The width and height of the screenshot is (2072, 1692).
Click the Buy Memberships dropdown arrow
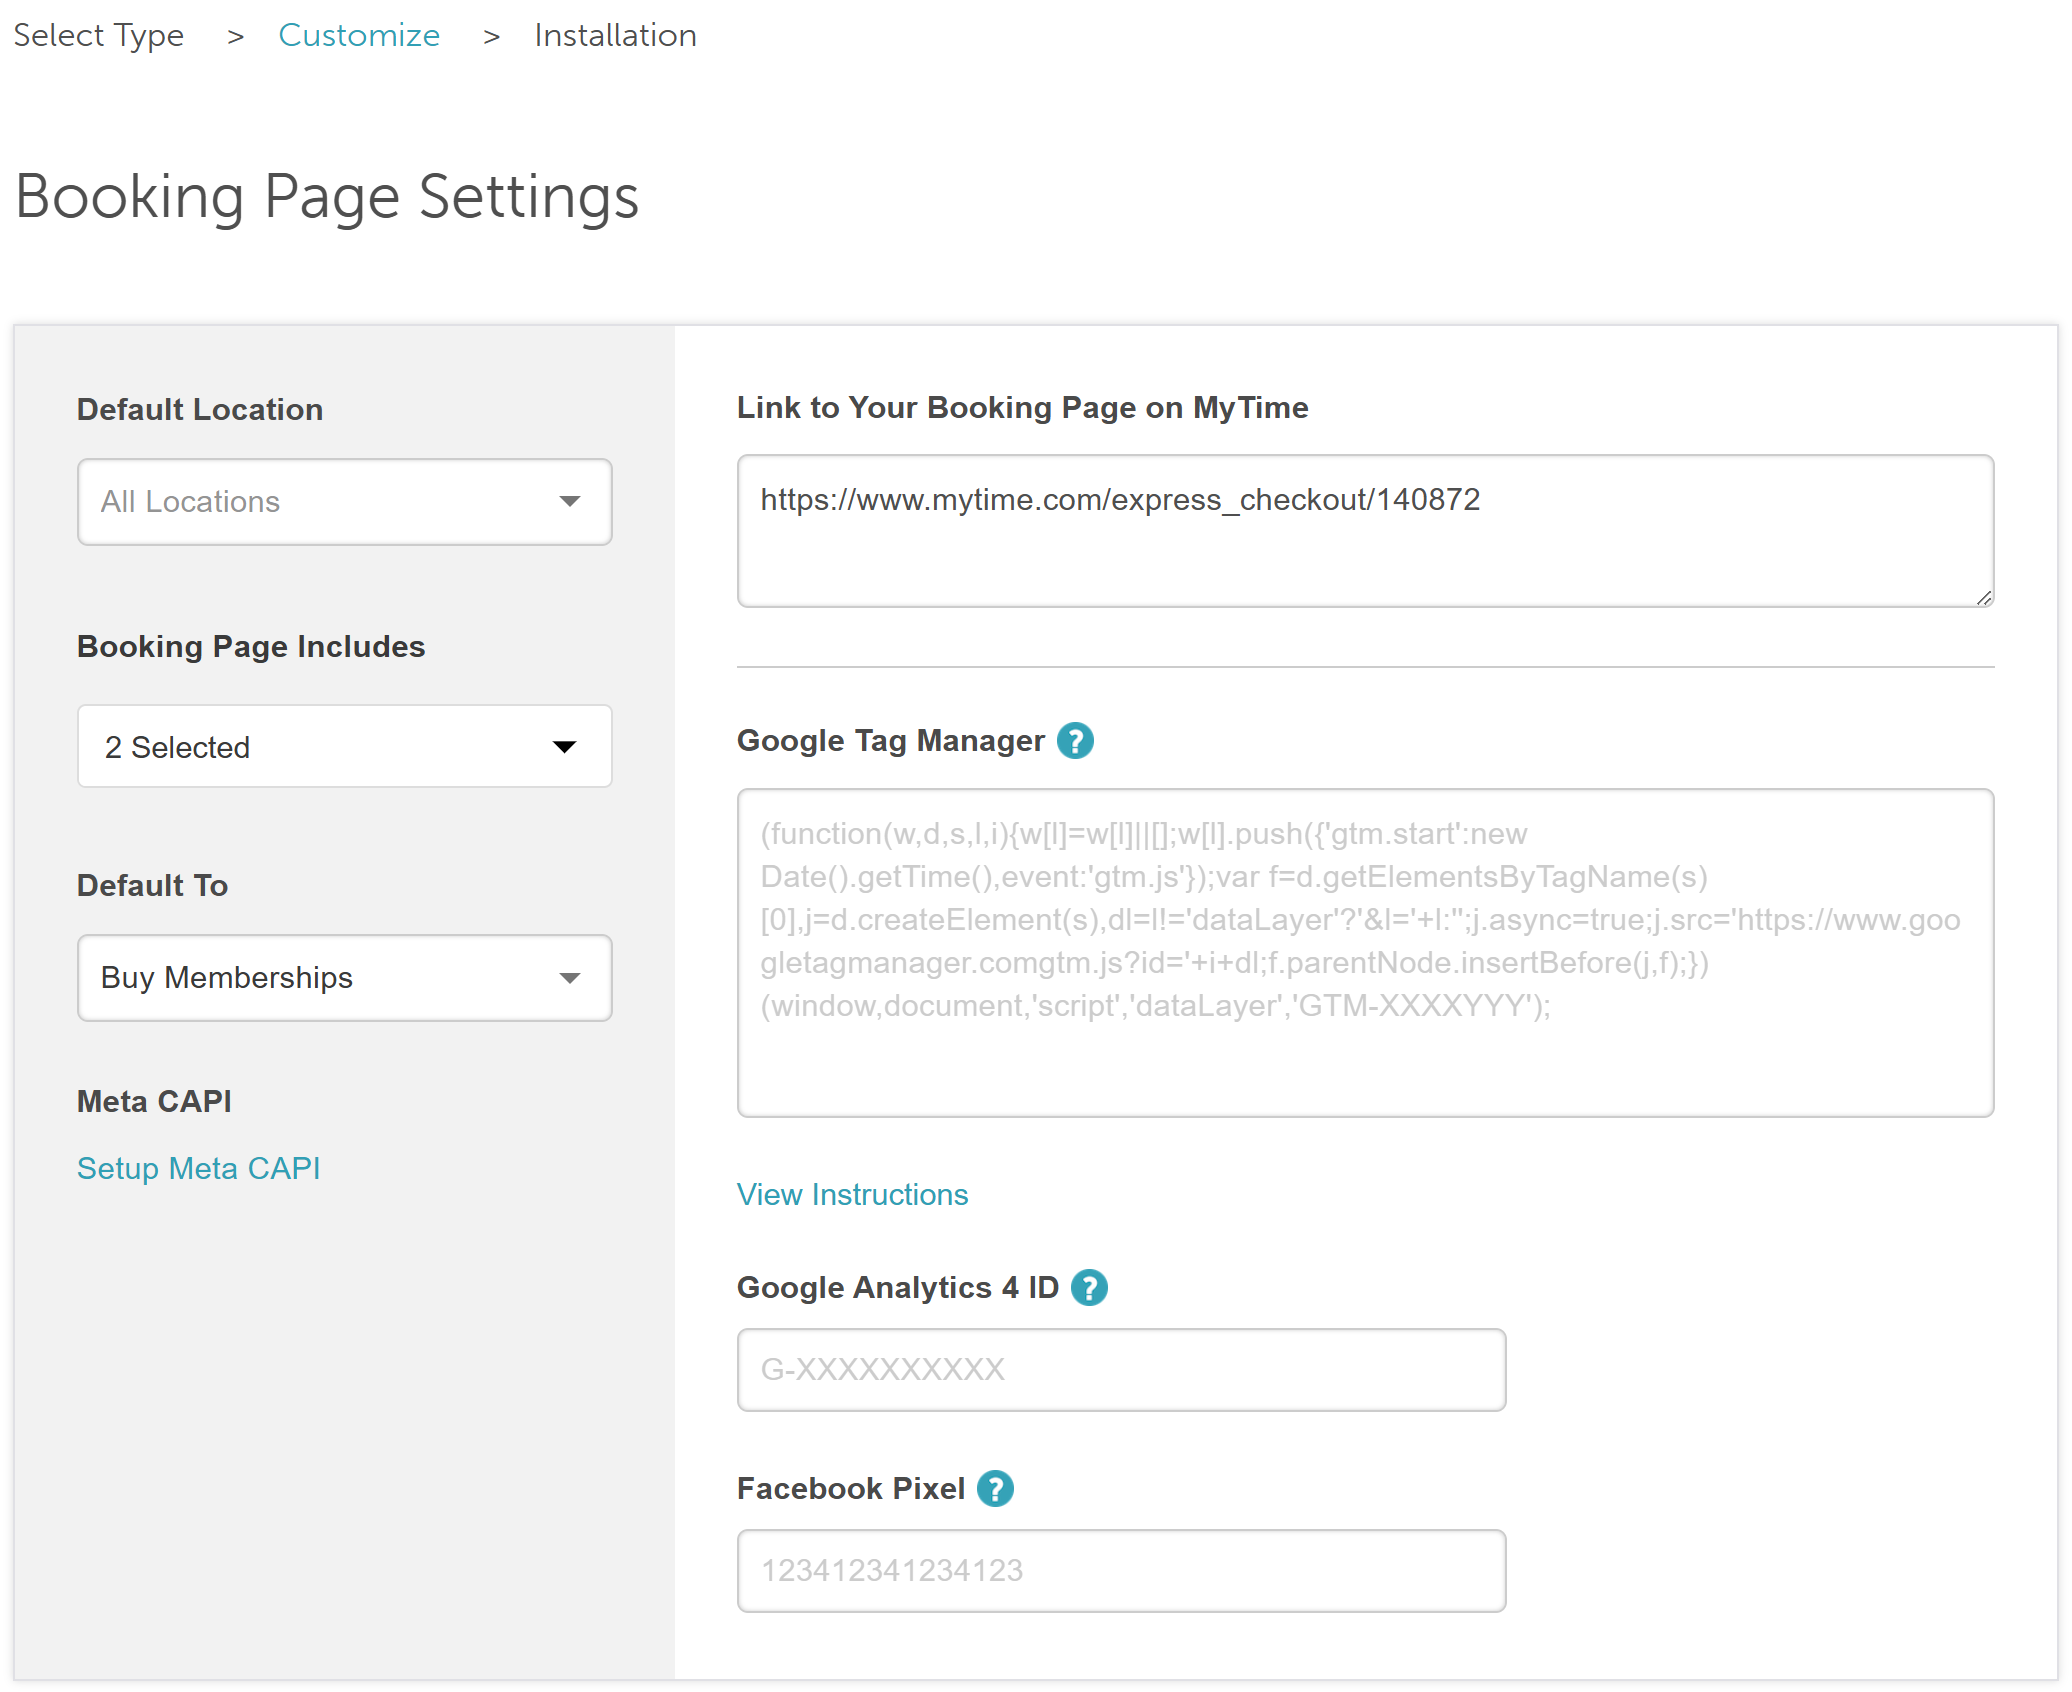(570, 978)
